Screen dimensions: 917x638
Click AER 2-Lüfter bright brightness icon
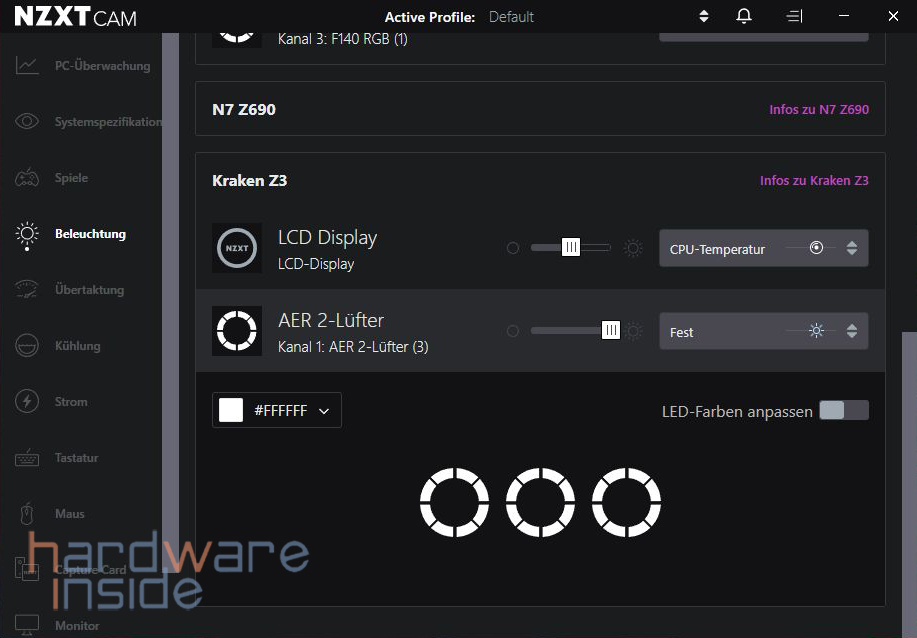click(633, 331)
